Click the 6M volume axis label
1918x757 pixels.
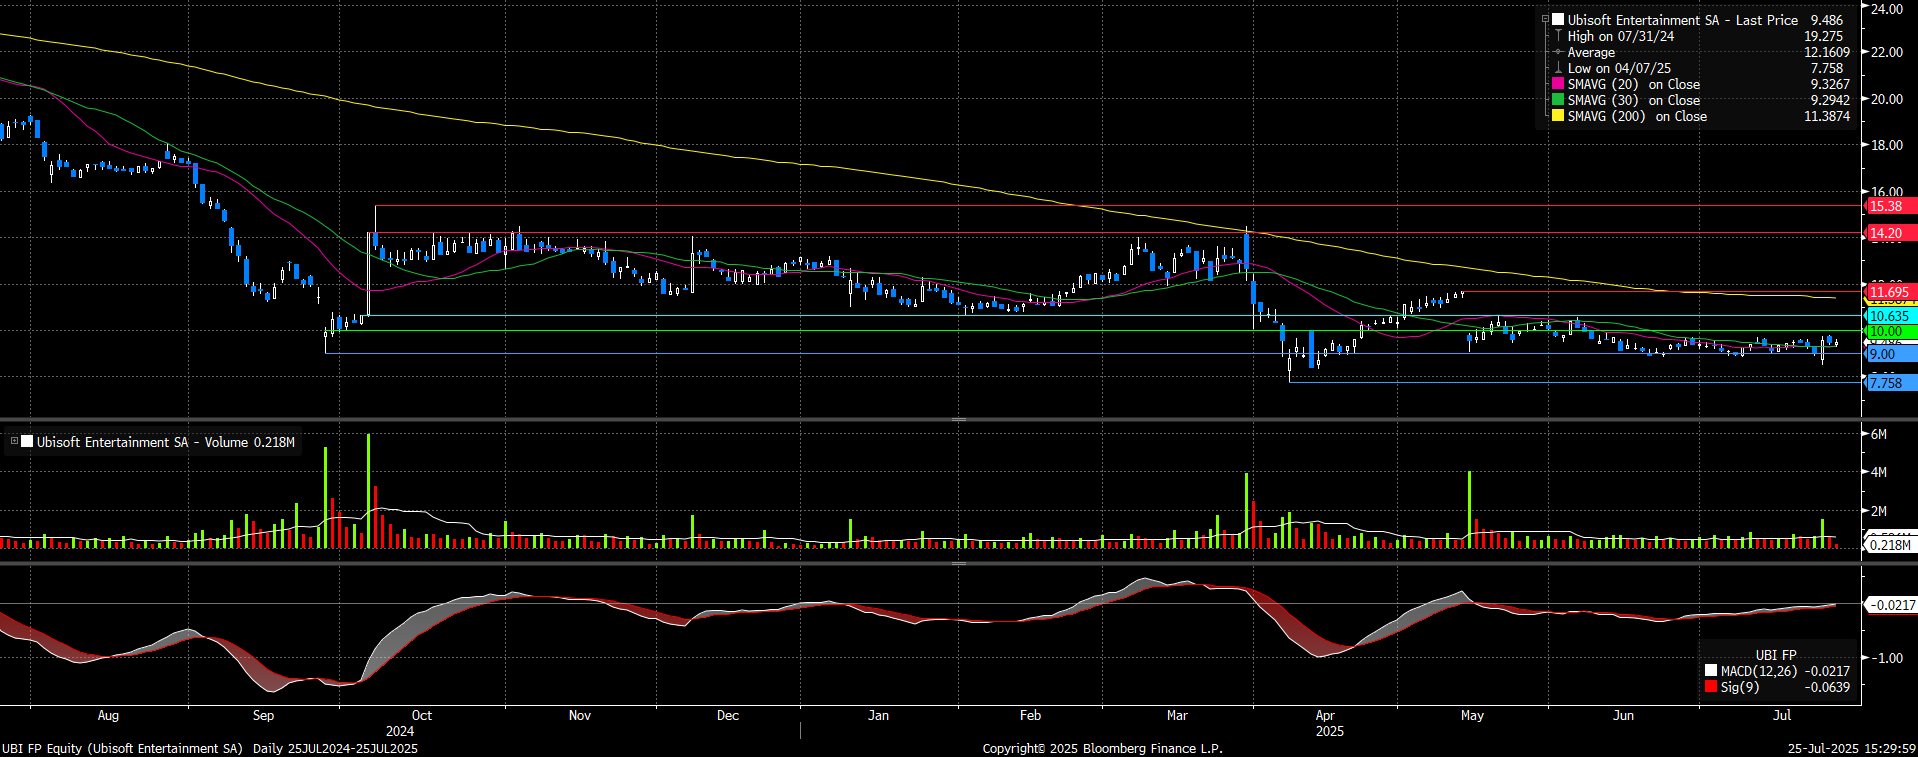1879,434
